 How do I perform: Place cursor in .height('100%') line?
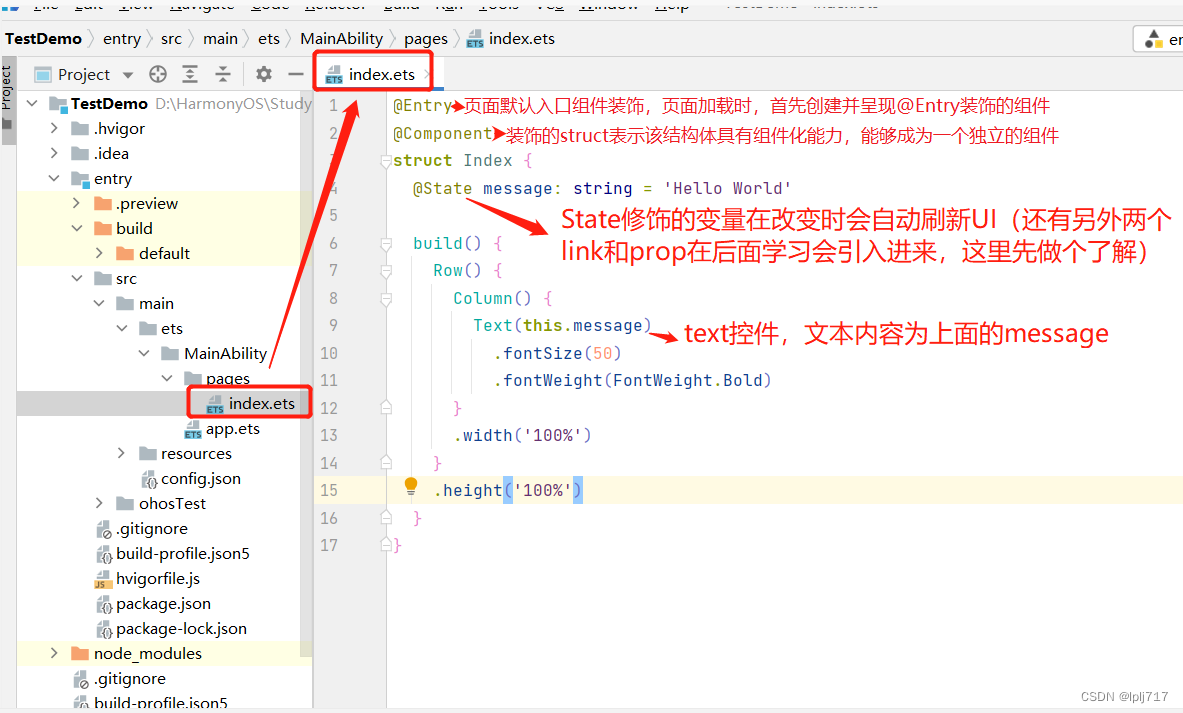[x=508, y=490]
